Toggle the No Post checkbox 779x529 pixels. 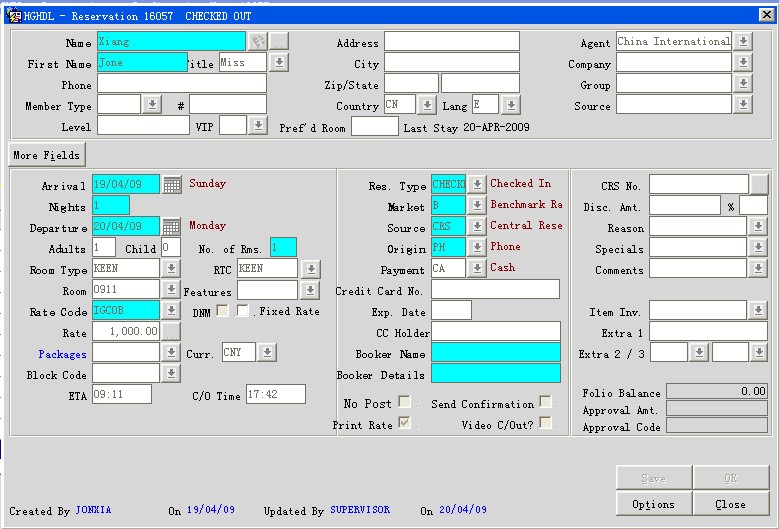click(x=404, y=403)
